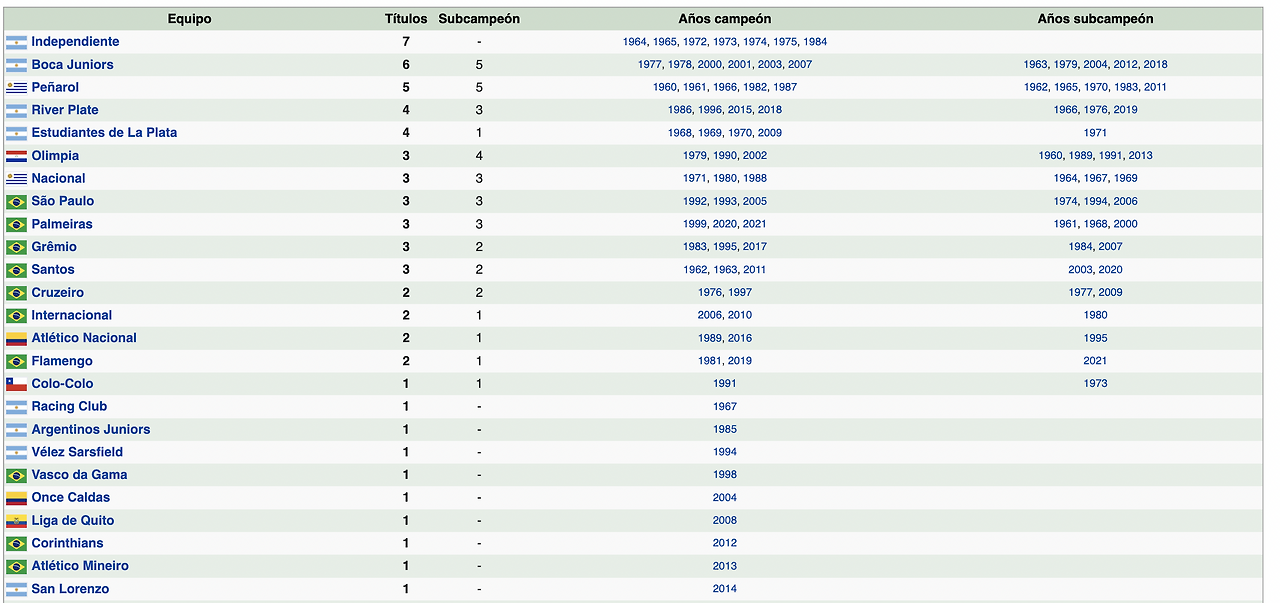Open the Boca Juniors team link
Screen dimensions: 1280x603
pyautogui.click(x=72, y=65)
